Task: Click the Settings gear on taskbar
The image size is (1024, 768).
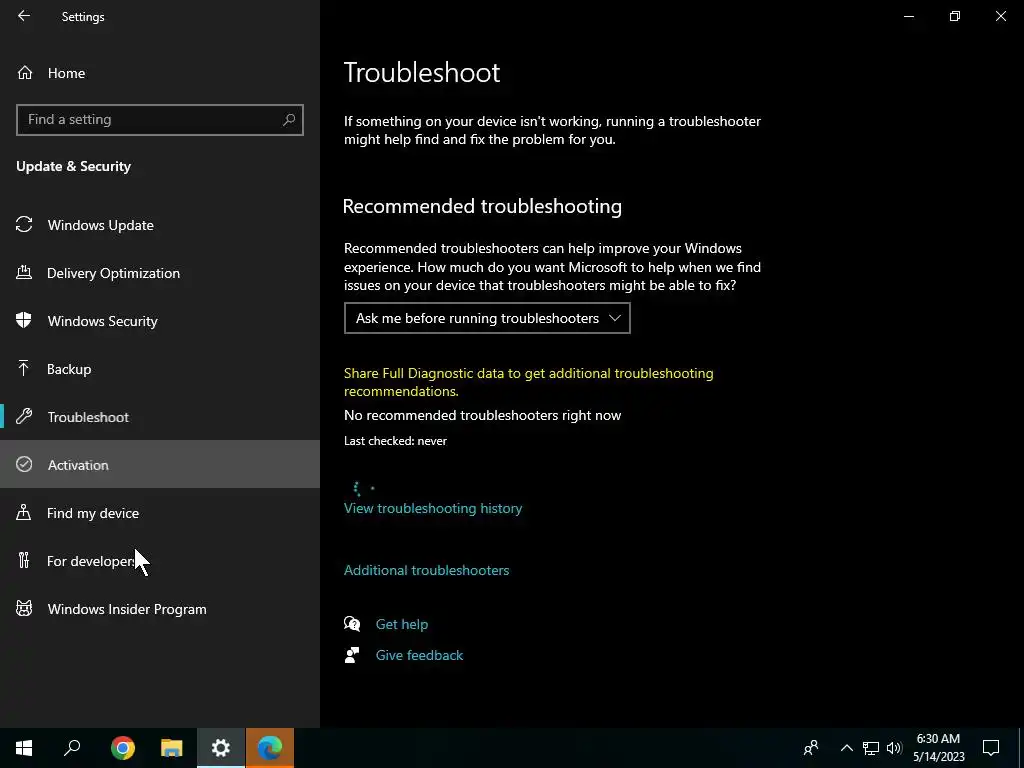Action: tap(221, 748)
